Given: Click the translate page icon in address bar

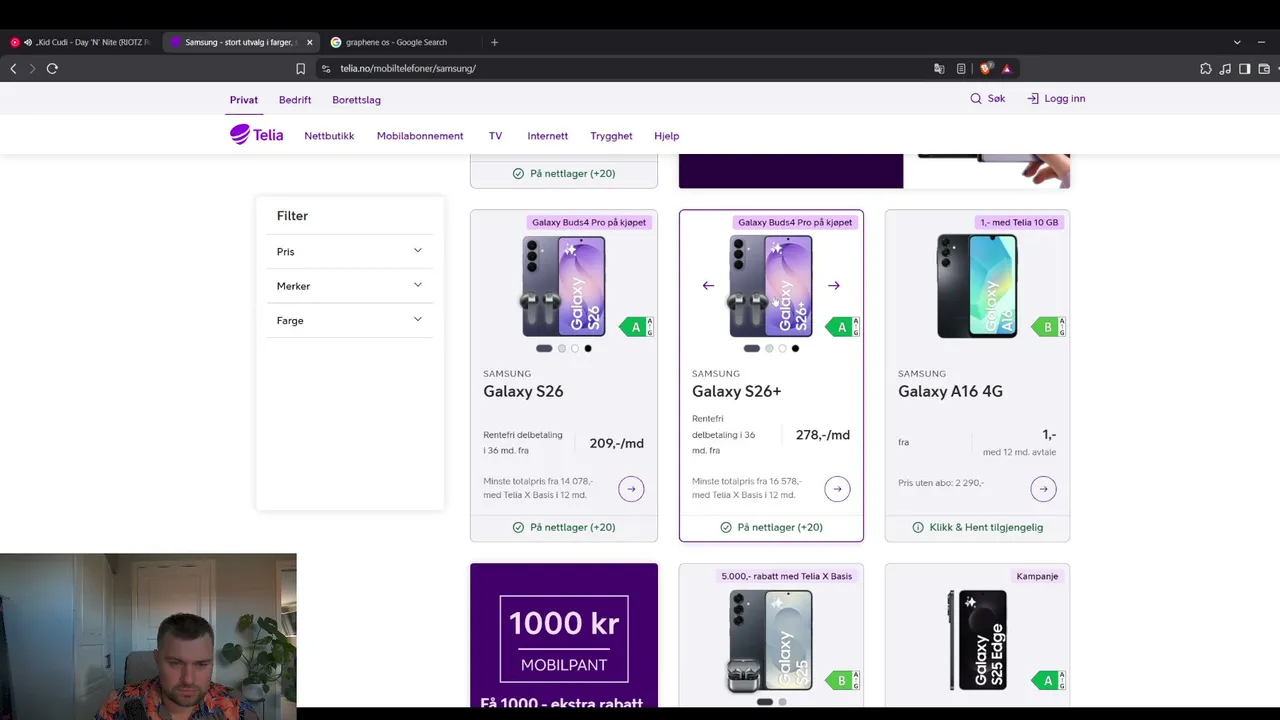Looking at the screenshot, I should pyautogui.click(x=939, y=69).
